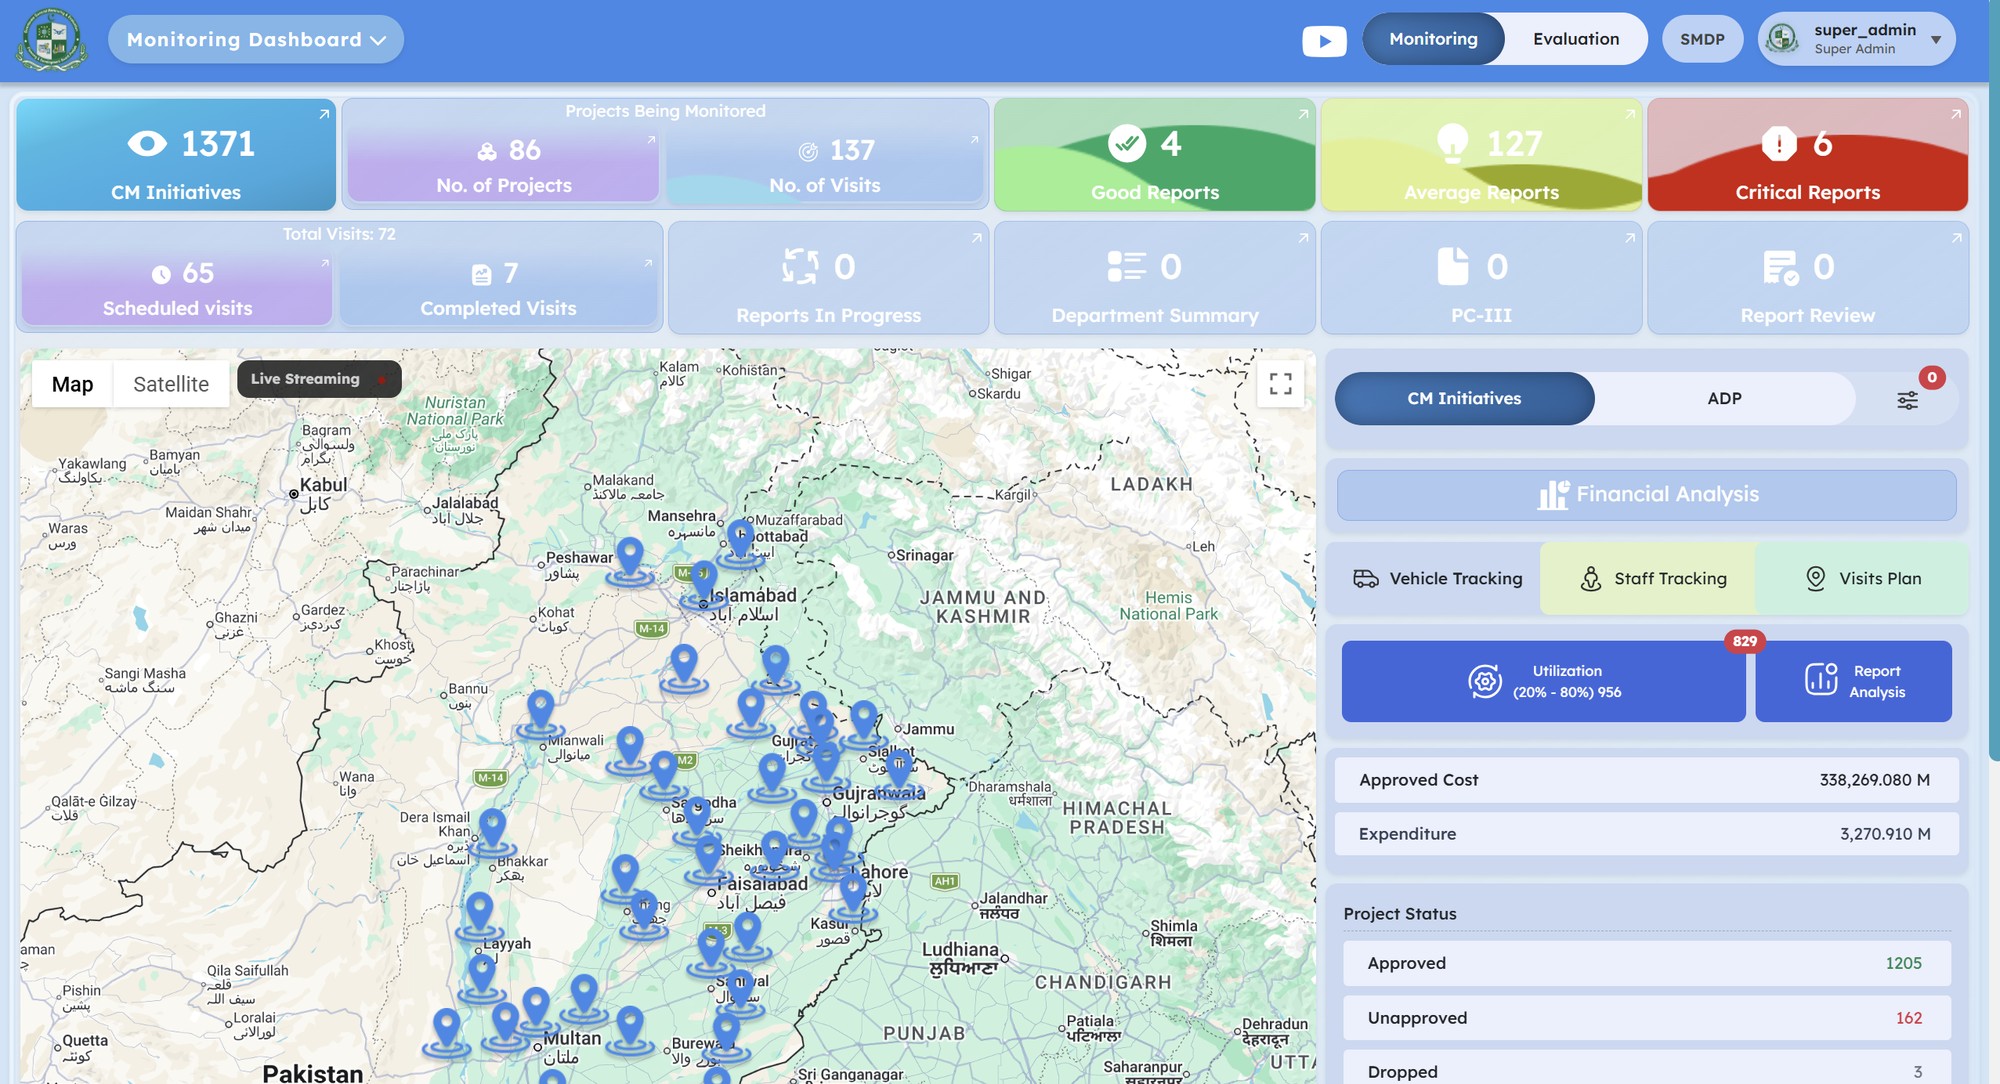This screenshot has height=1084, width=2000.
Task: Click the PC-III document icon
Action: 1453,267
